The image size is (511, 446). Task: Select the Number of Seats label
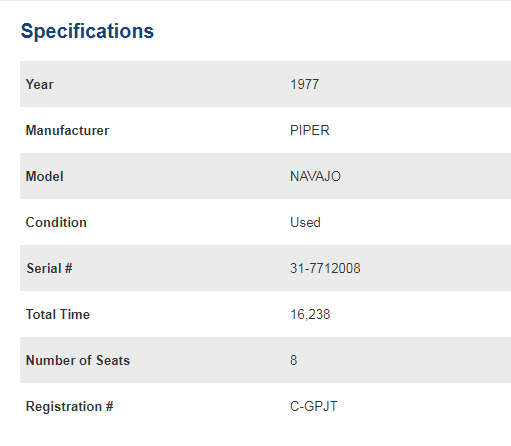(78, 360)
